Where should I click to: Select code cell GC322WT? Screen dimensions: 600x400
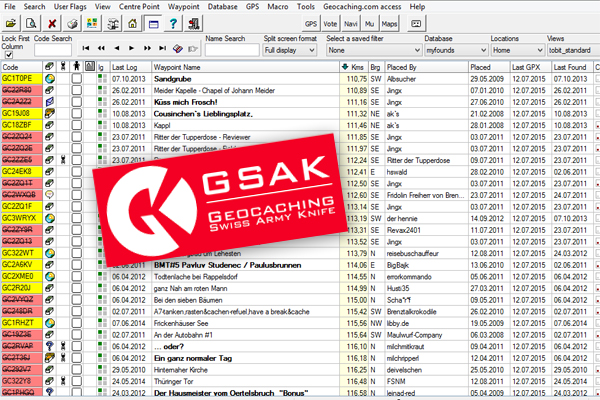pos(21,253)
